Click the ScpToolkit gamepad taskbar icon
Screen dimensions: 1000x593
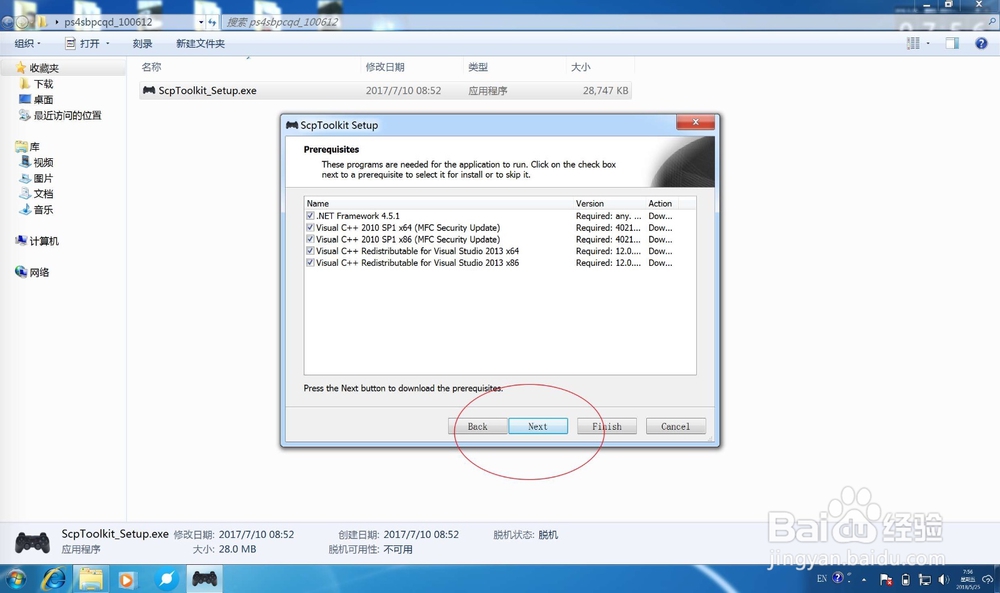point(205,579)
